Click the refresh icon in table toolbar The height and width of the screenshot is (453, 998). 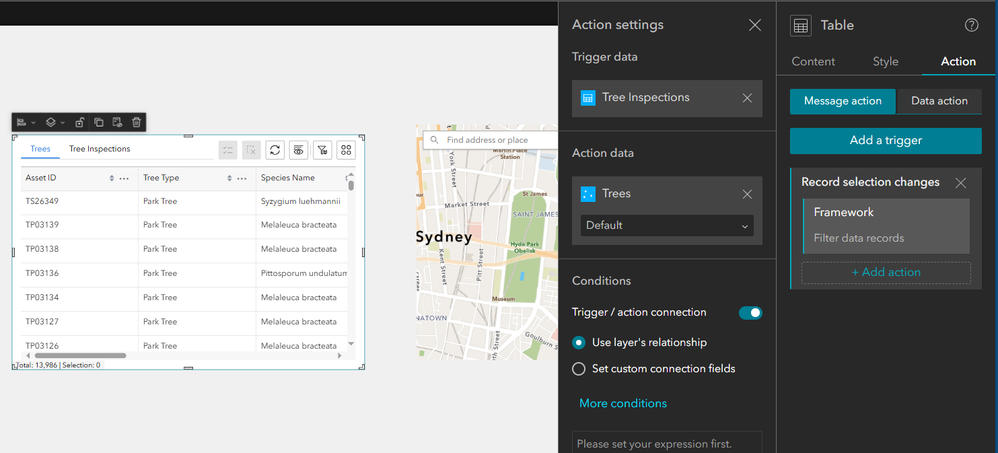click(275, 150)
